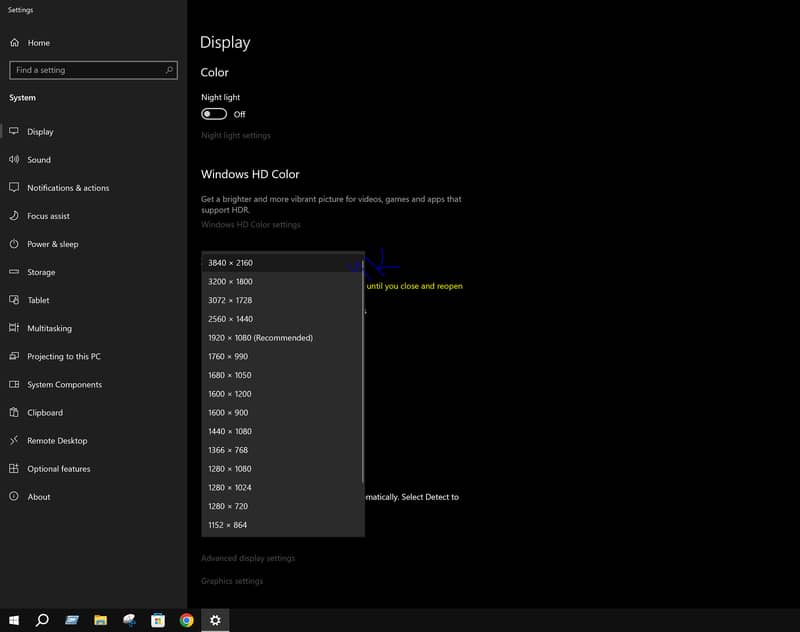This screenshot has height=632, width=800.
Task: Choose 1280 × 1080 option
Action: pos(283,469)
